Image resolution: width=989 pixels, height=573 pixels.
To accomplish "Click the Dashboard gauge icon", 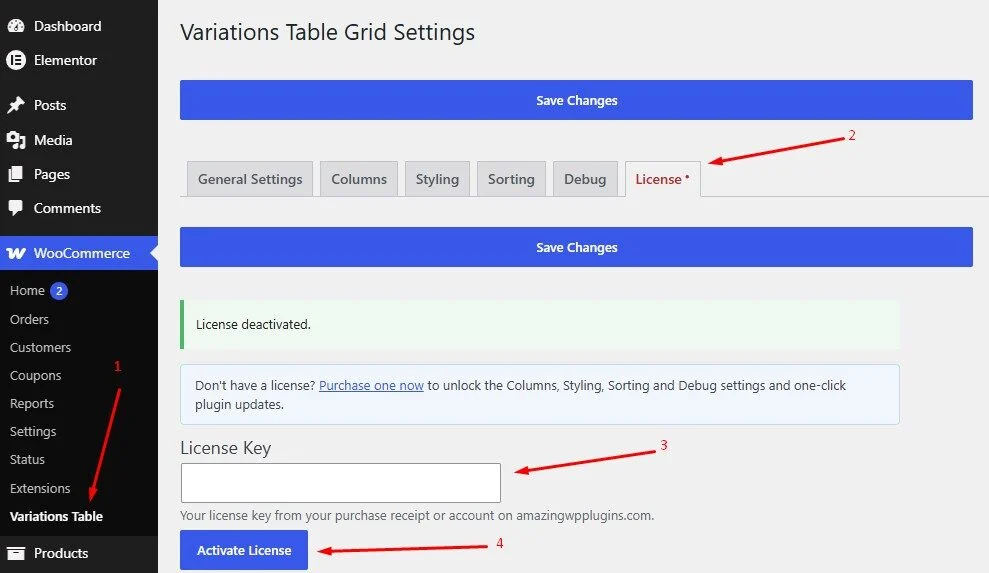I will coord(16,26).
